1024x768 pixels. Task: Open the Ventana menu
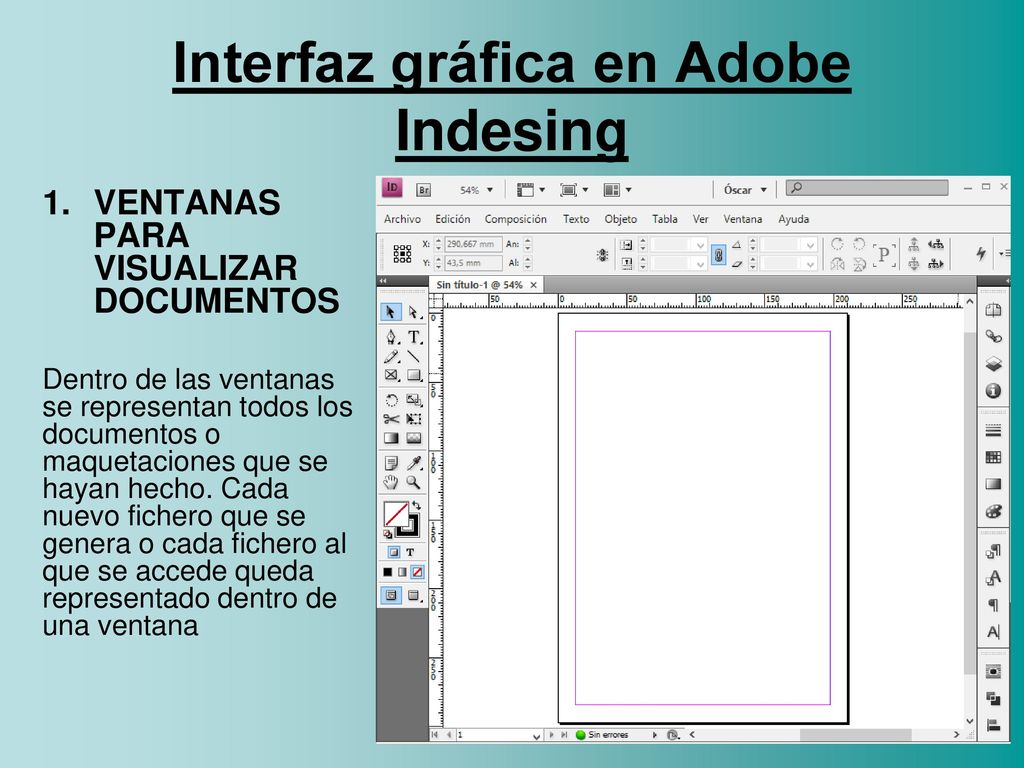click(x=743, y=219)
